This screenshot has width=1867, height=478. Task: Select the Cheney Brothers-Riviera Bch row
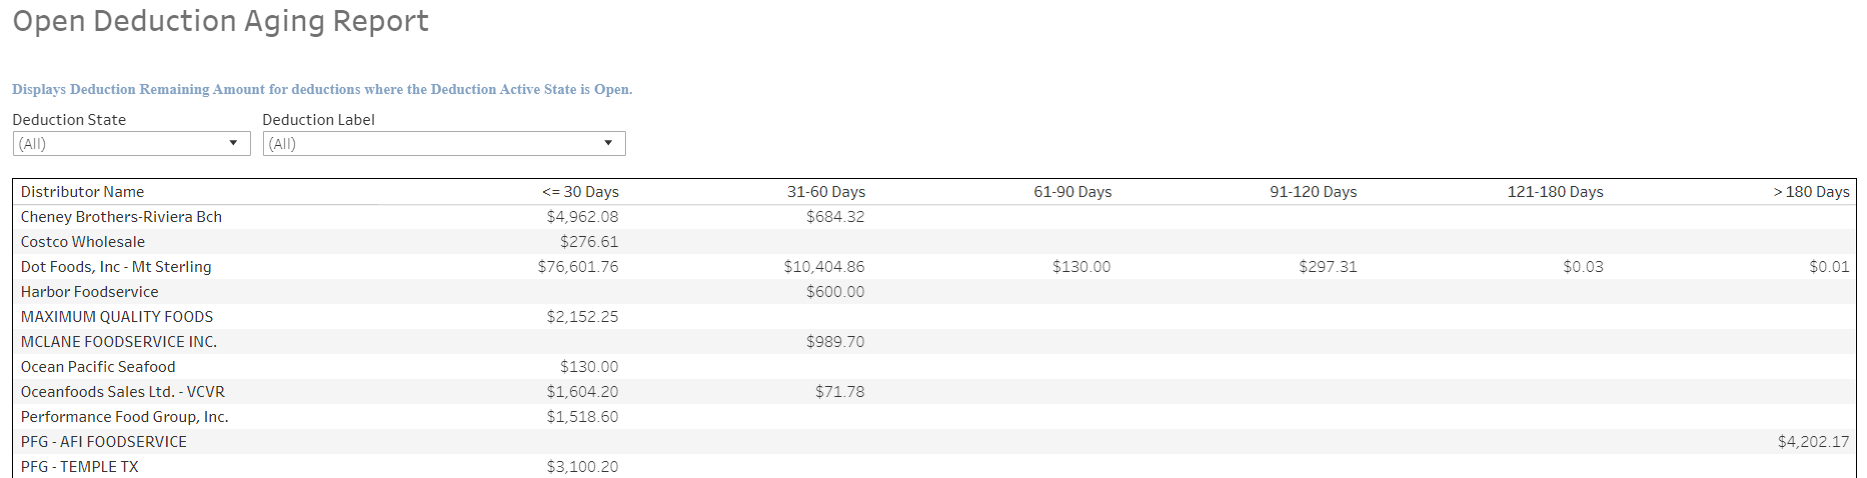121,217
